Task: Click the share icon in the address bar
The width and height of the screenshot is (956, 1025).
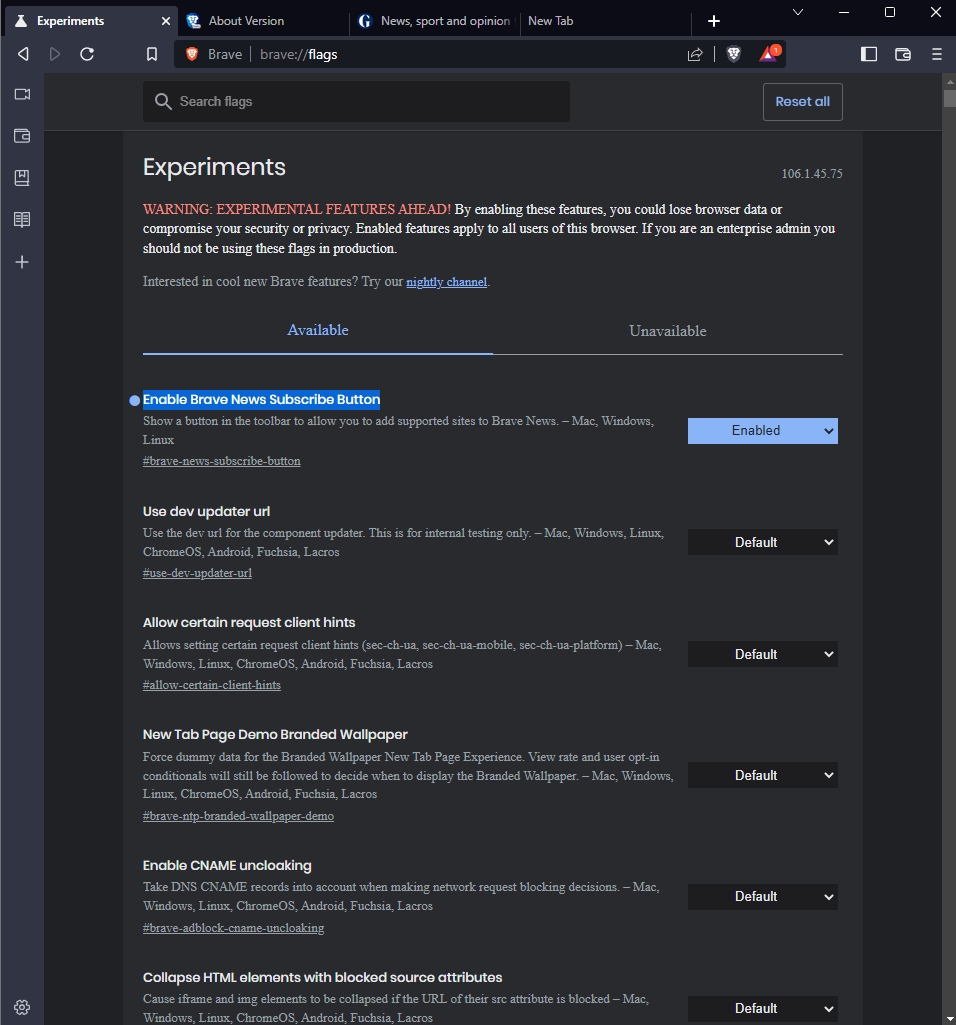Action: 695,54
